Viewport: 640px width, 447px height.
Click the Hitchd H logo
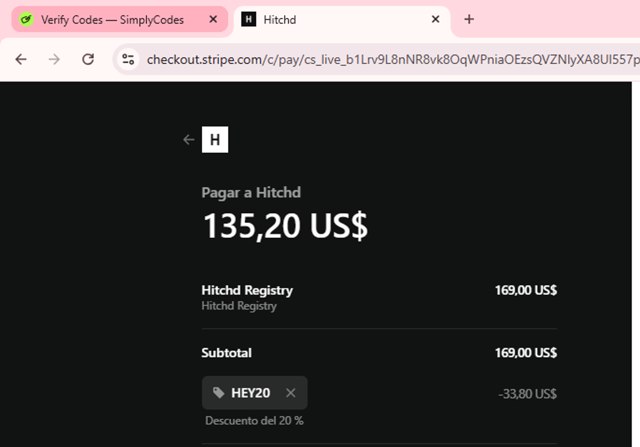pos(215,140)
